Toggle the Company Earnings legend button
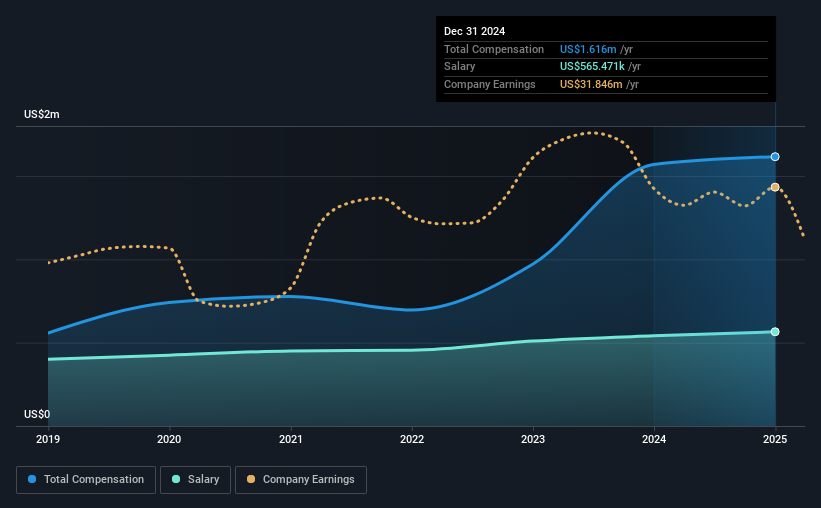This screenshot has width=821, height=508. (x=301, y=480)
